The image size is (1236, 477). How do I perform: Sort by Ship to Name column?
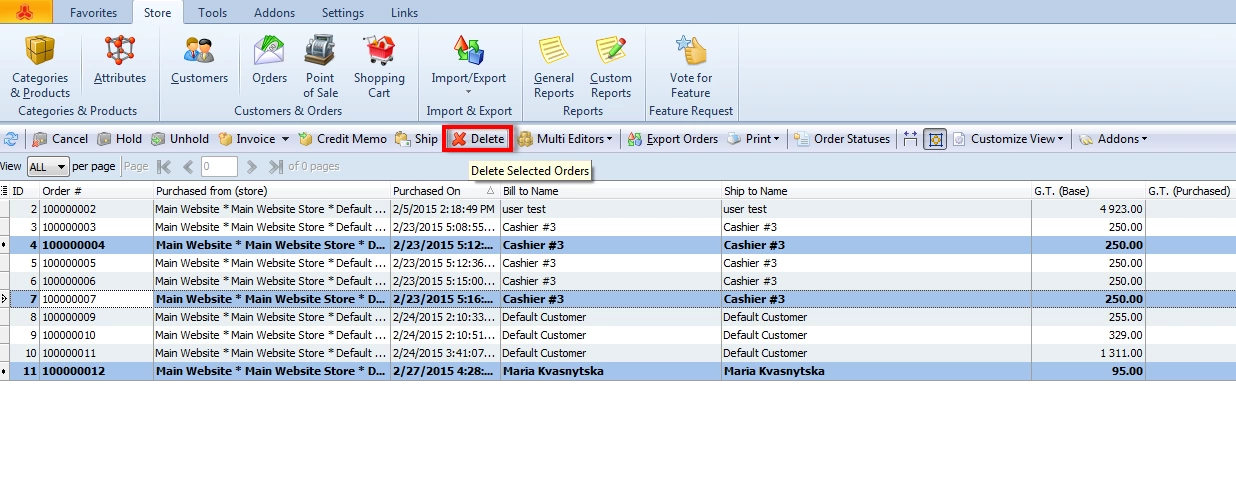tap(876, 191)
